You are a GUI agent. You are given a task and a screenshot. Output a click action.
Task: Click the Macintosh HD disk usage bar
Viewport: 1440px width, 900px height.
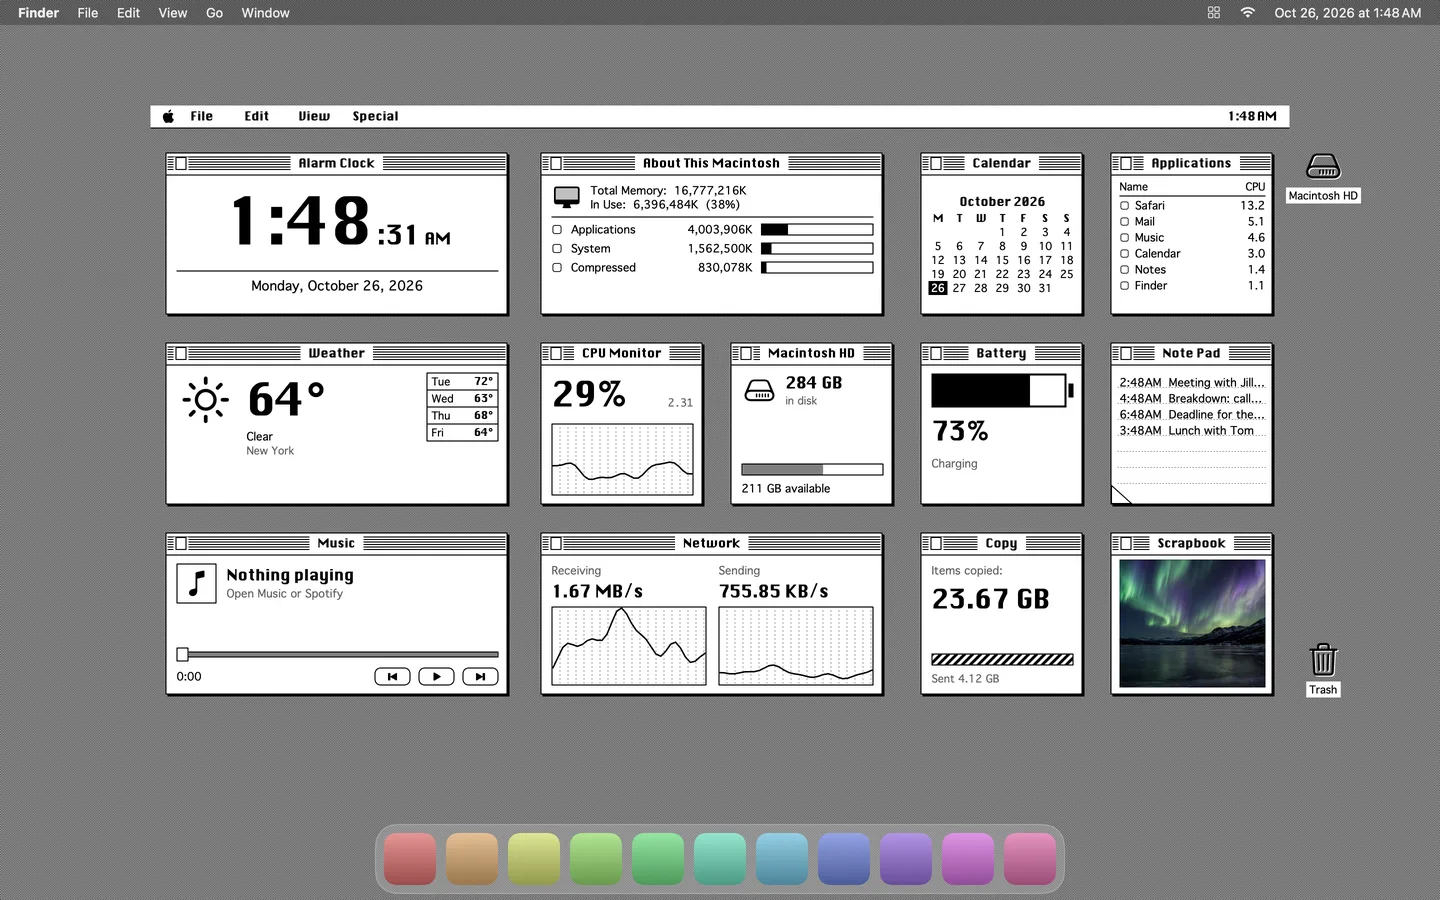click(x=812, y=469)
